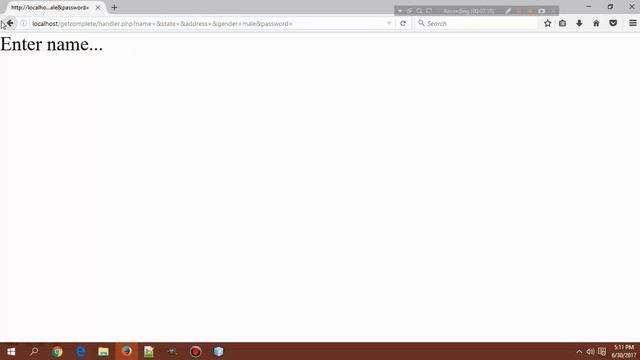Screen dimensions: 640x360
Task: Launch Microsoft Edge from the taskbar
Action: (x=80, y=351)
